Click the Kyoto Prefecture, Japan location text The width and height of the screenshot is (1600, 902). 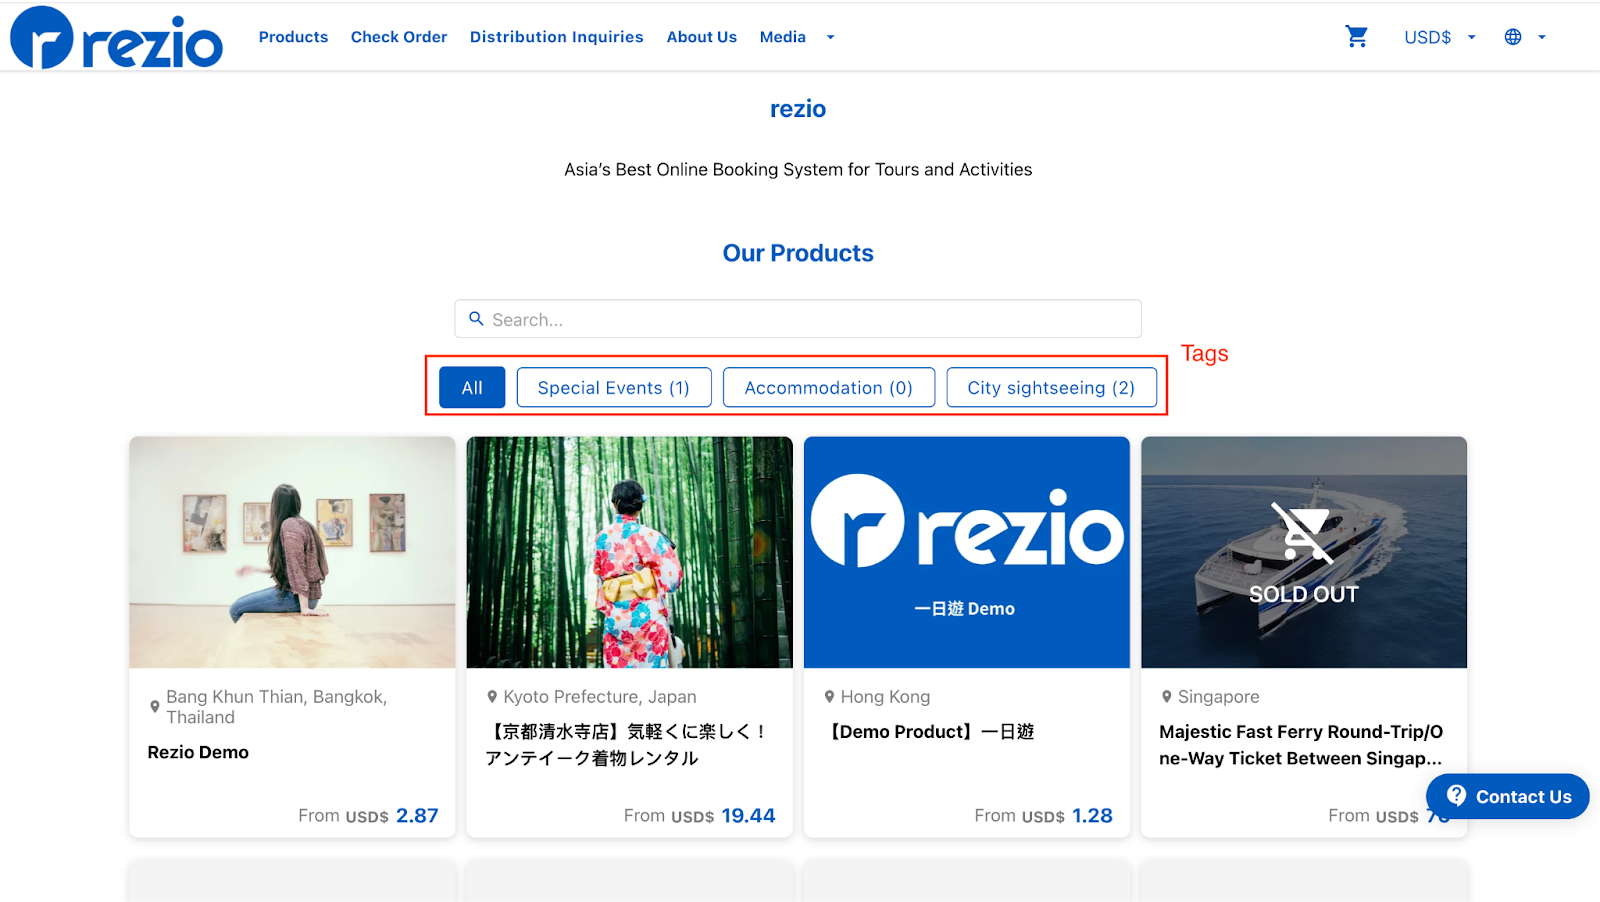pos(600,697)
